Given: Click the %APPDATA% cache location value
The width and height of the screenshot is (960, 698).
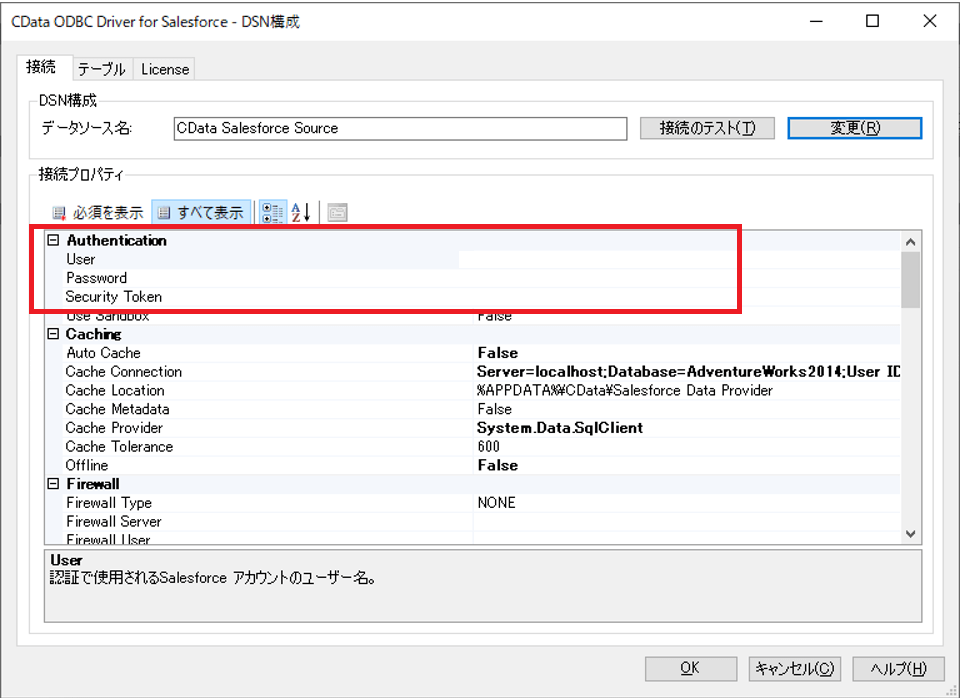Looking at the screenshot, I should (x=624, y=390).
